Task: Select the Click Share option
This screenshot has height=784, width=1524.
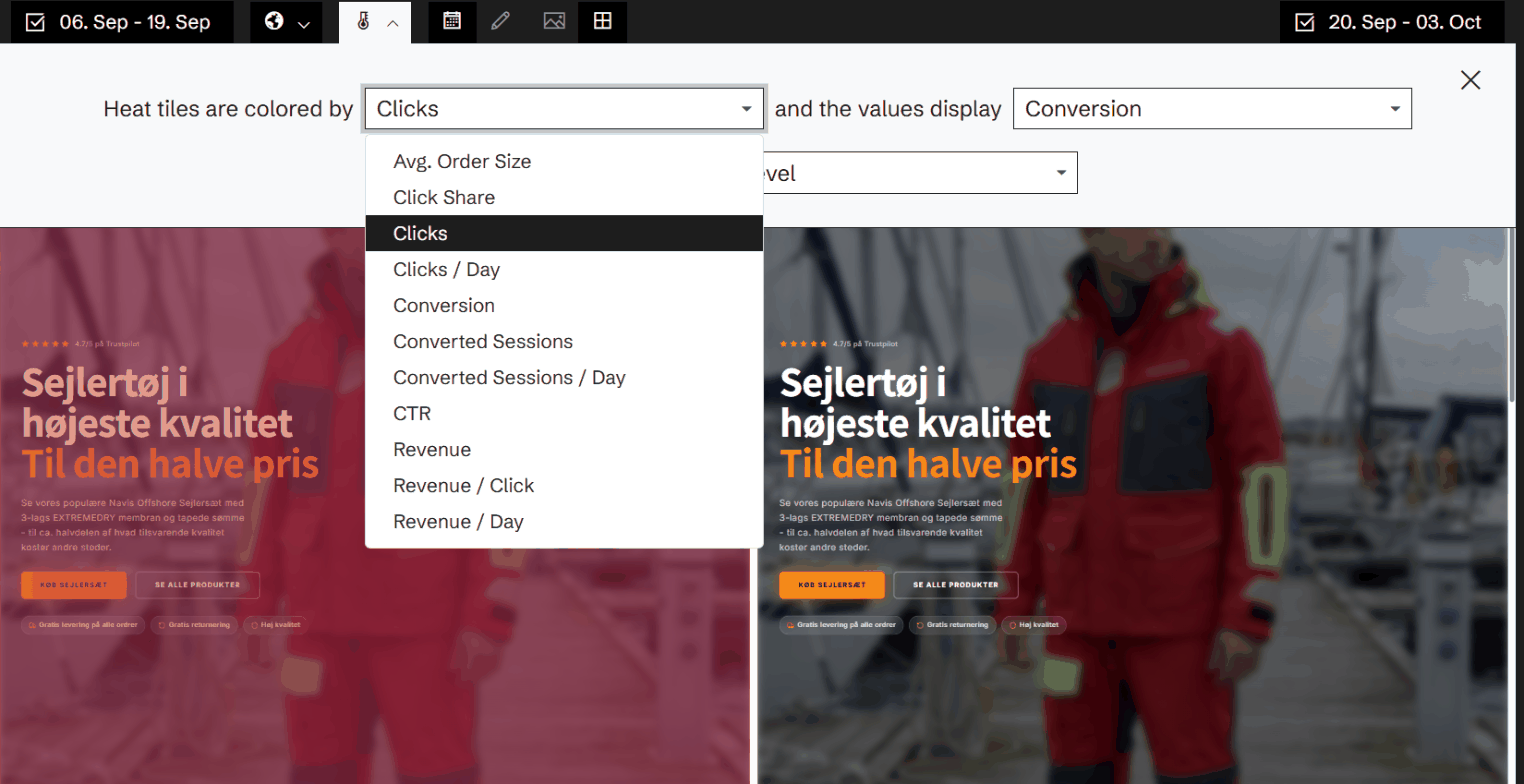Action: 564,197
